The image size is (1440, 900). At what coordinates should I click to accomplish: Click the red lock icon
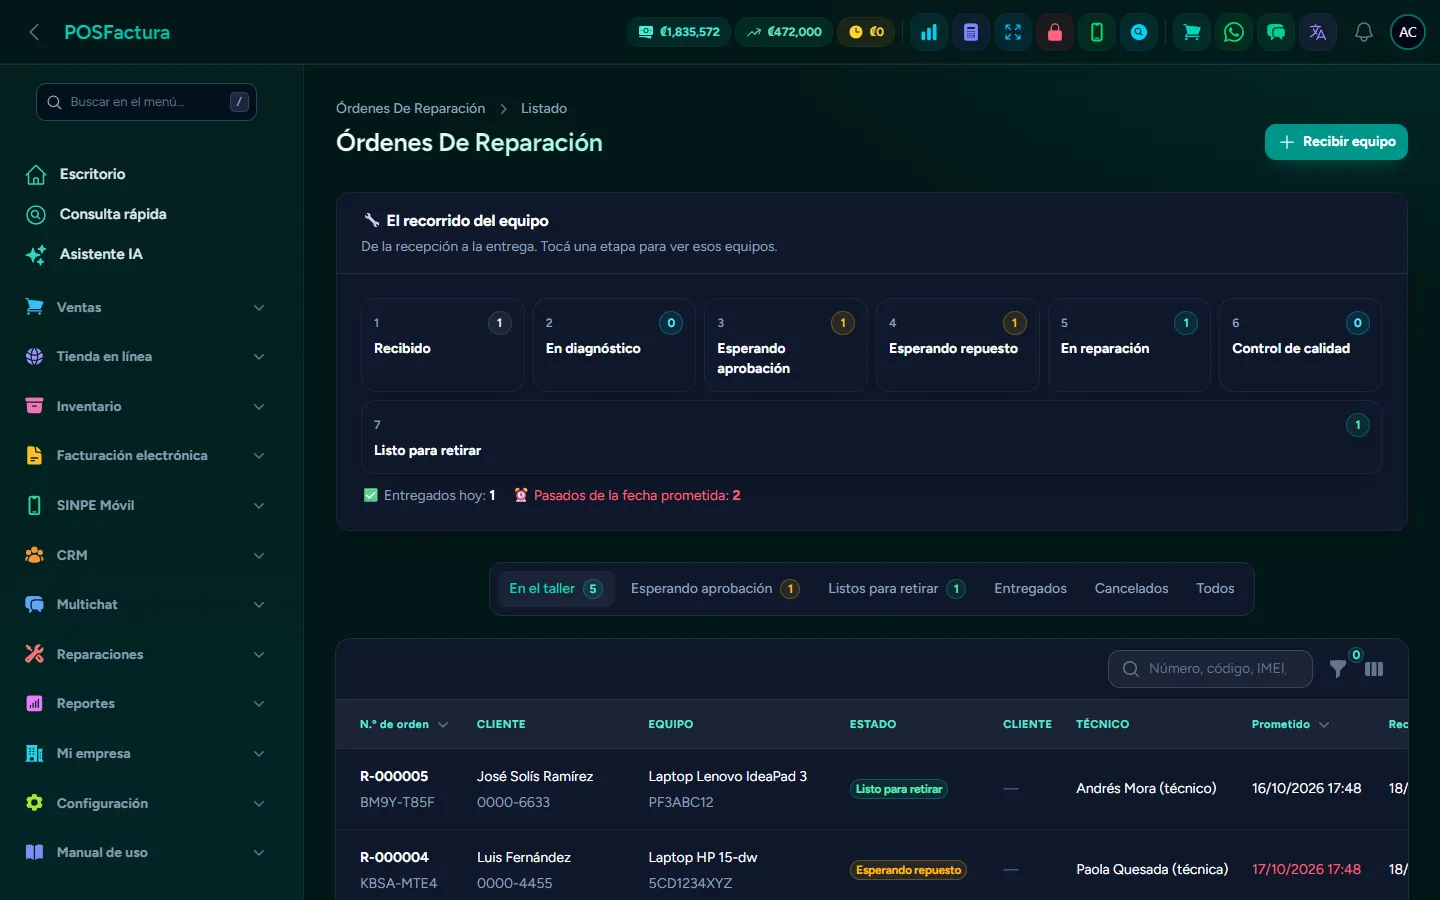1055,32
